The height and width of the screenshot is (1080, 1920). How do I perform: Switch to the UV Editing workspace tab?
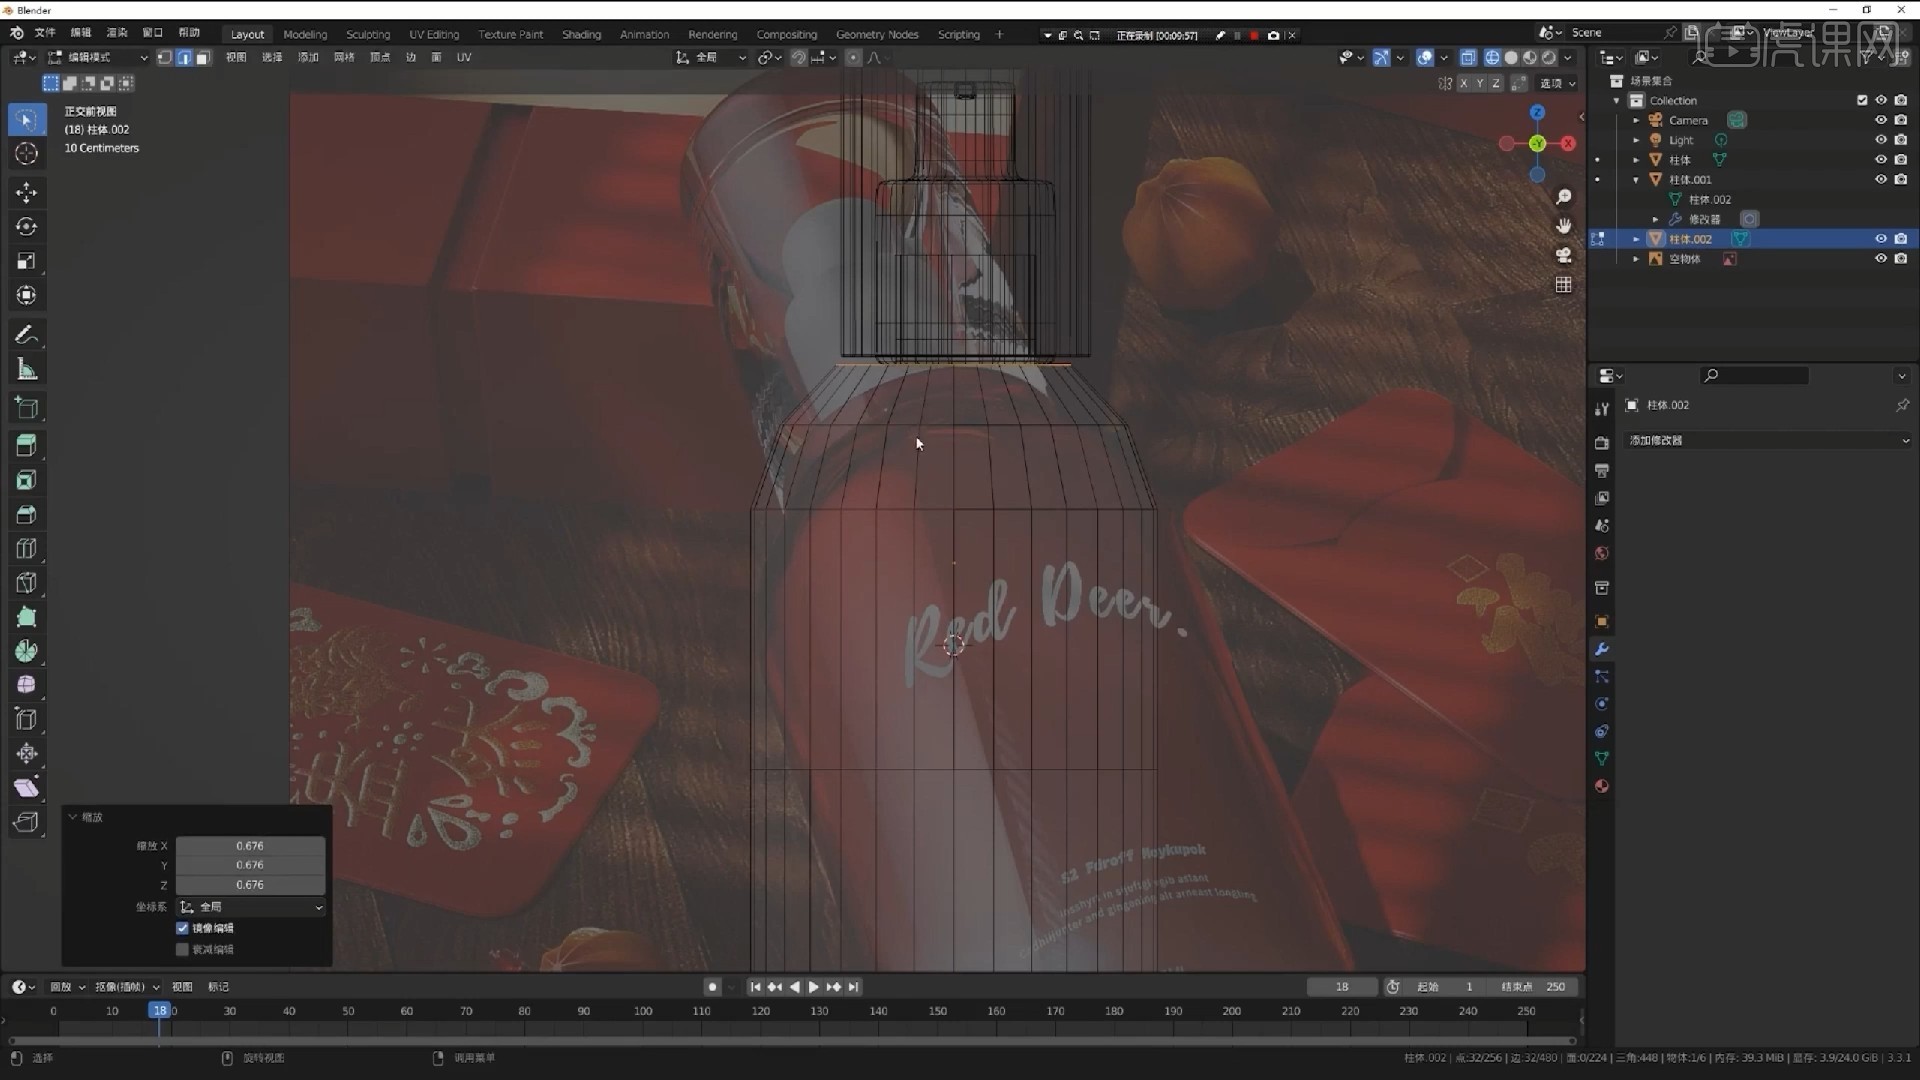click(434, 34)
